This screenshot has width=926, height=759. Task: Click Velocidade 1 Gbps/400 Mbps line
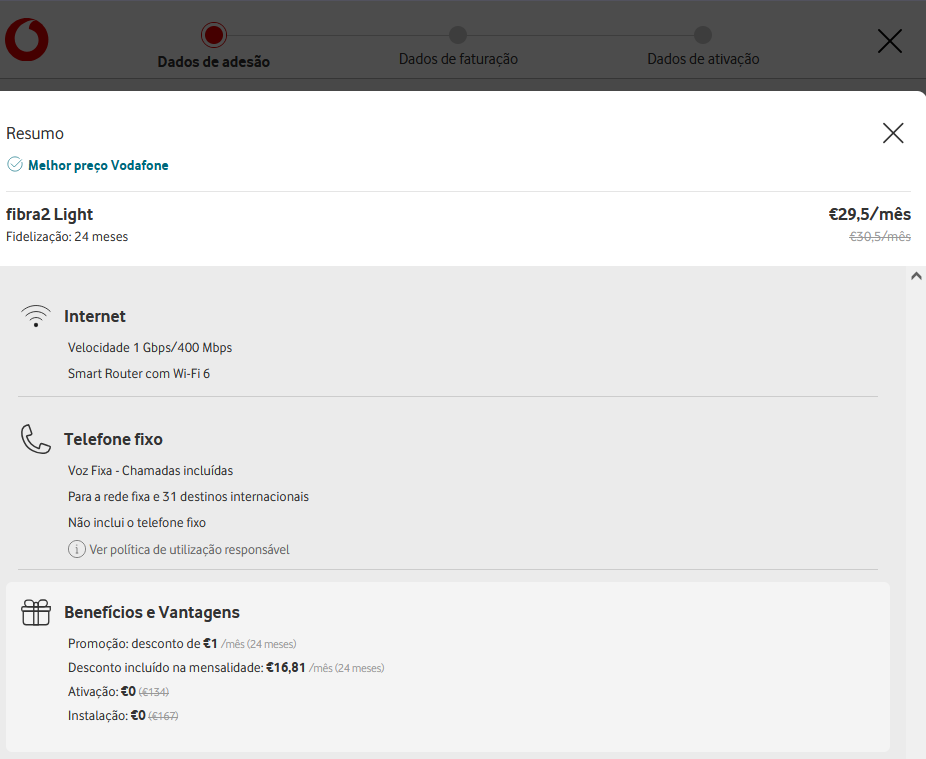[x=150, y=348]
